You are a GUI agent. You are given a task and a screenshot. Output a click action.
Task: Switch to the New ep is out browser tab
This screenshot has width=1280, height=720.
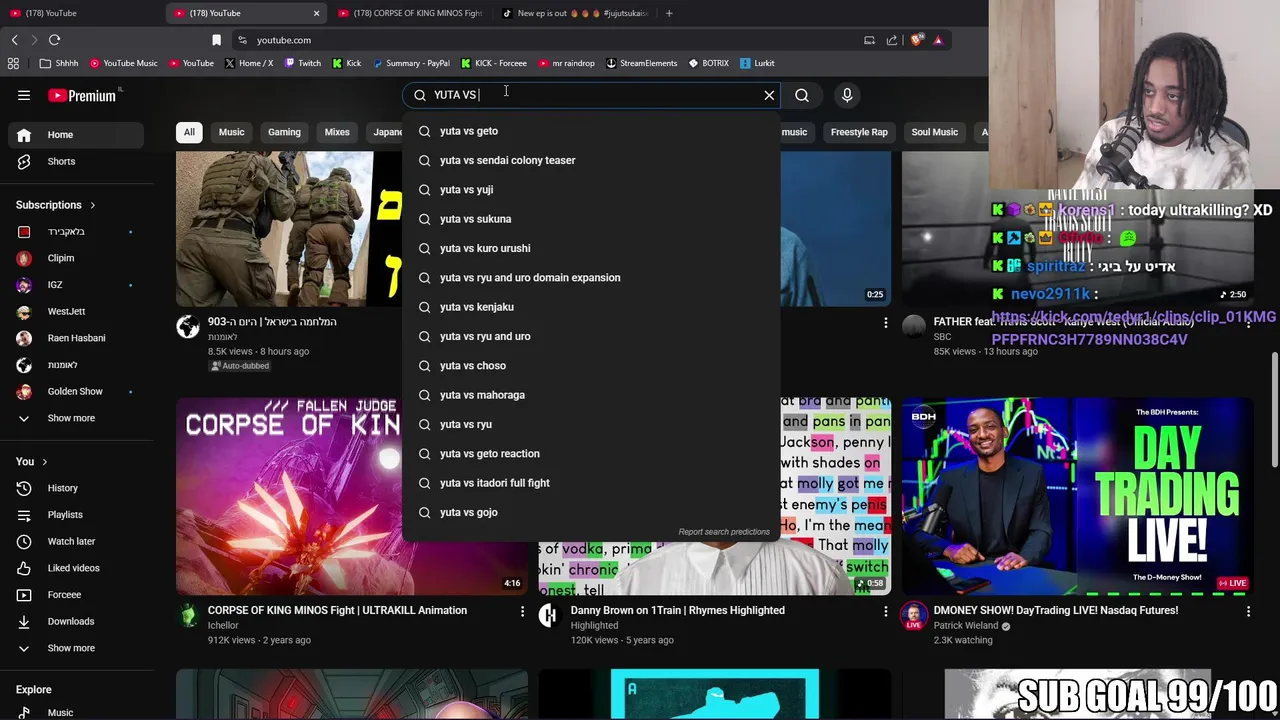coord(575,13)
